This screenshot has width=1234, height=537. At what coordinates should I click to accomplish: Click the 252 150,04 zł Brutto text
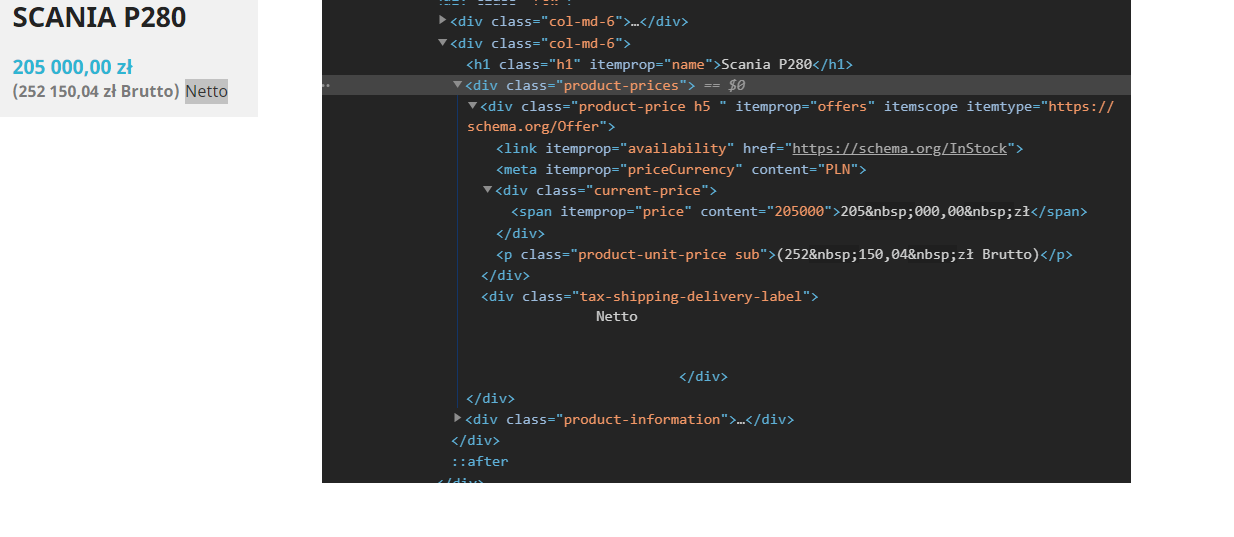(96, 92)
